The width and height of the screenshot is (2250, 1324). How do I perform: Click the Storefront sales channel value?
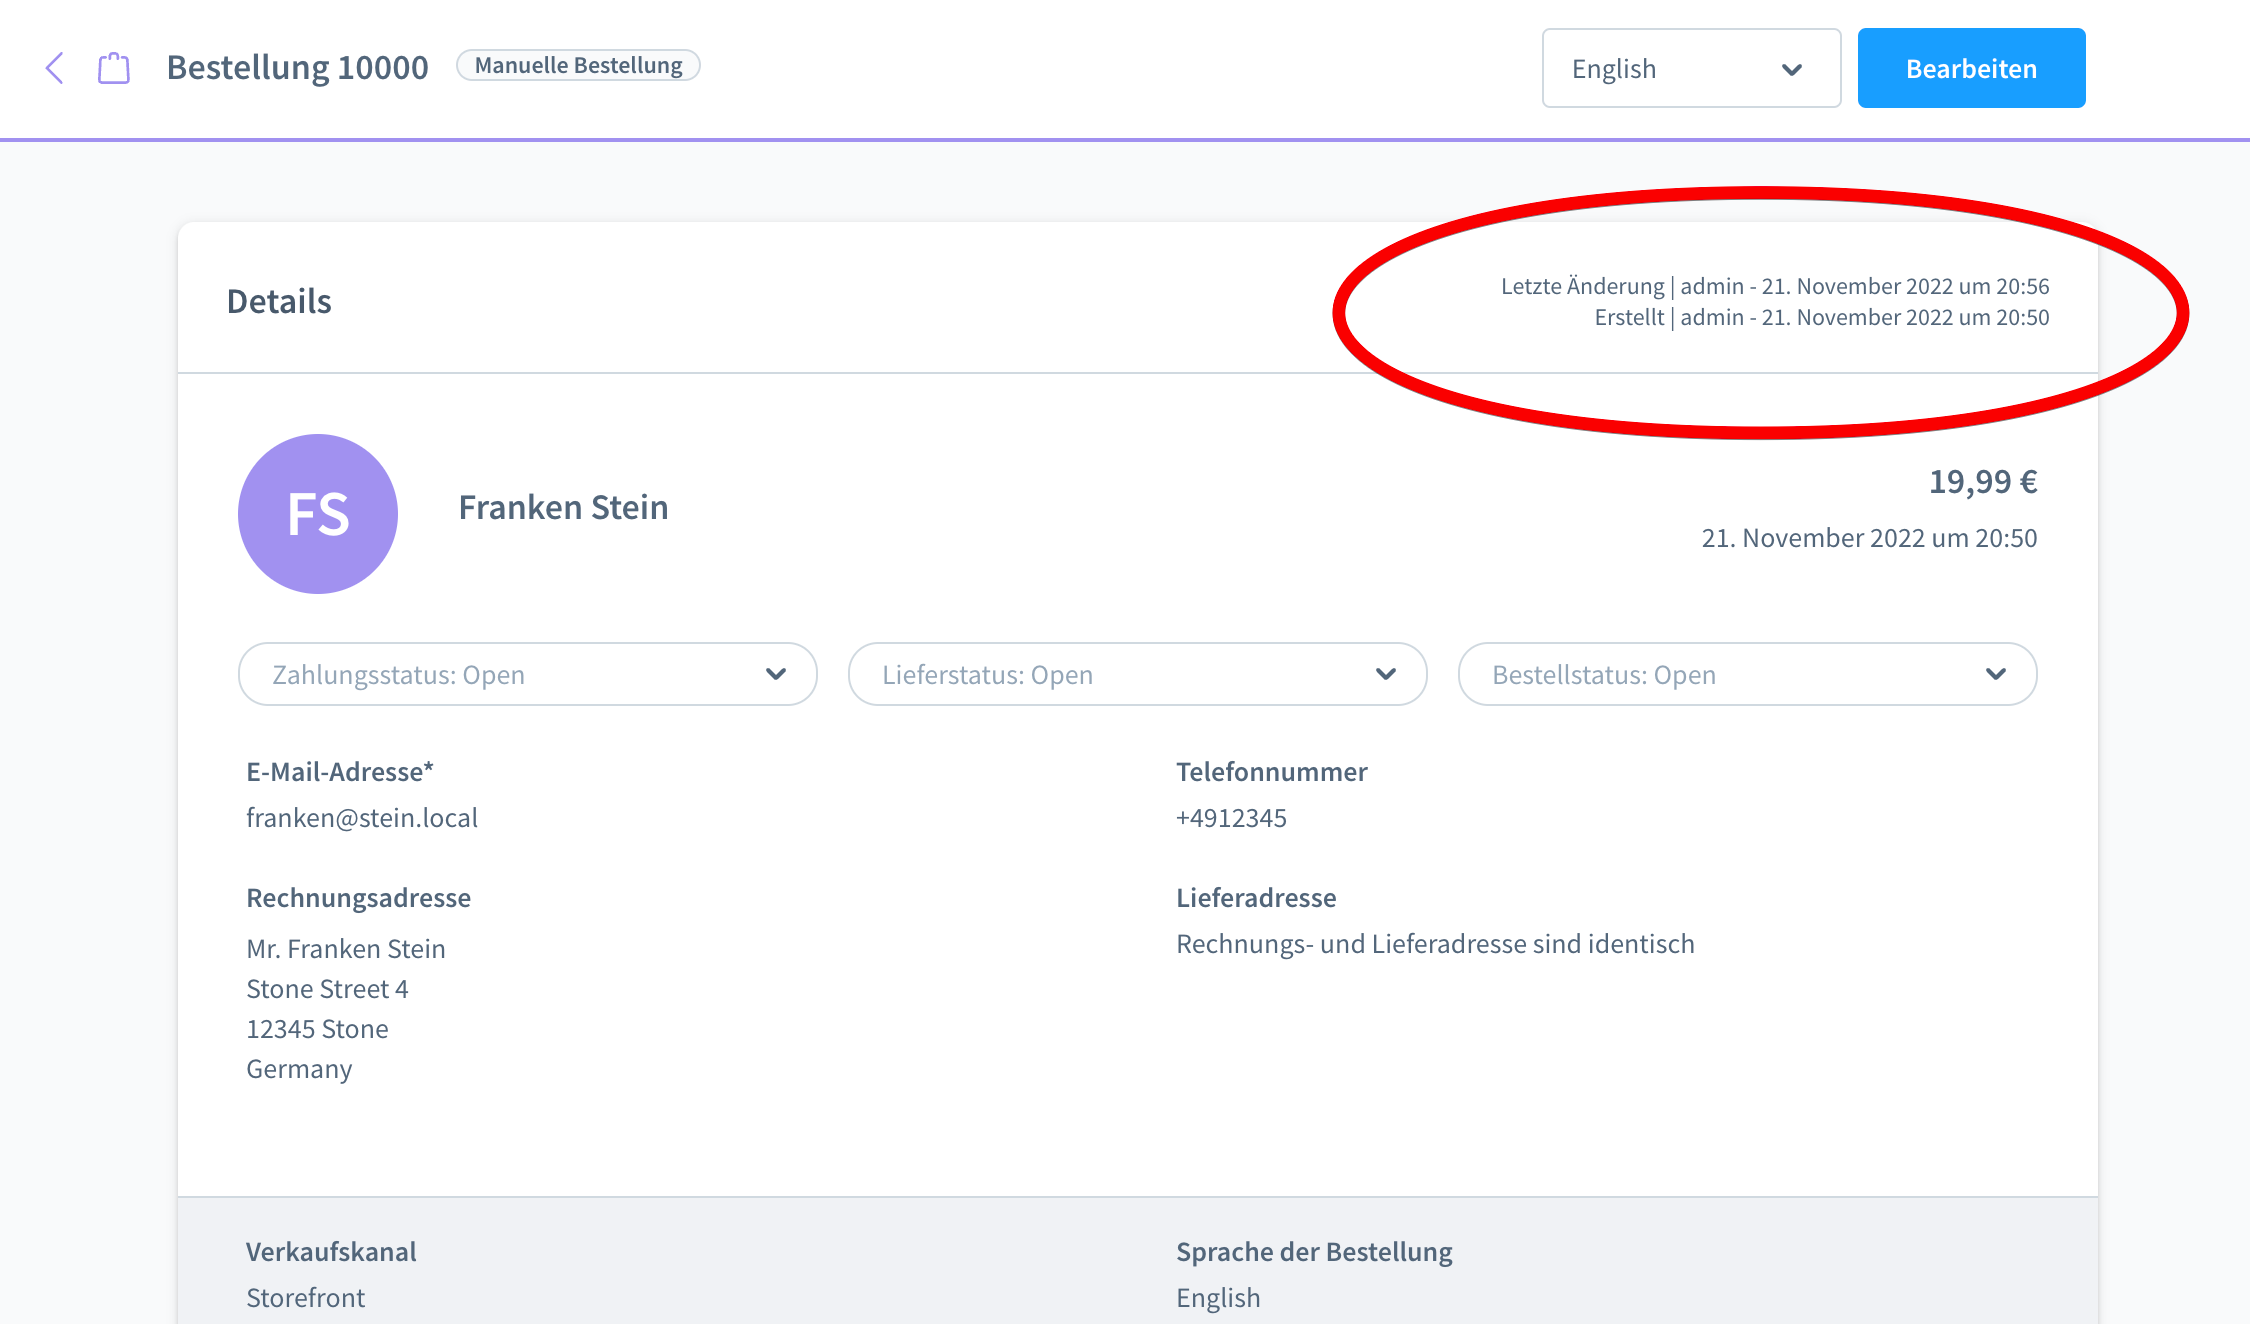point(305,1298)
